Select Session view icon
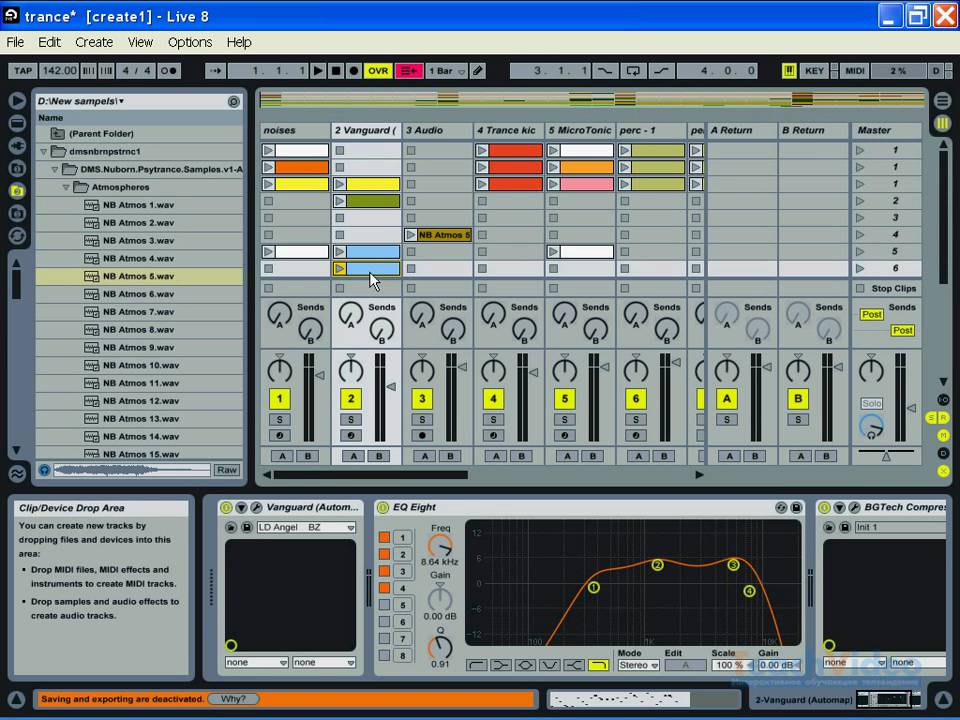Viewport: 960px width, 720px height. pyautogui.click(x=943, y=123)
